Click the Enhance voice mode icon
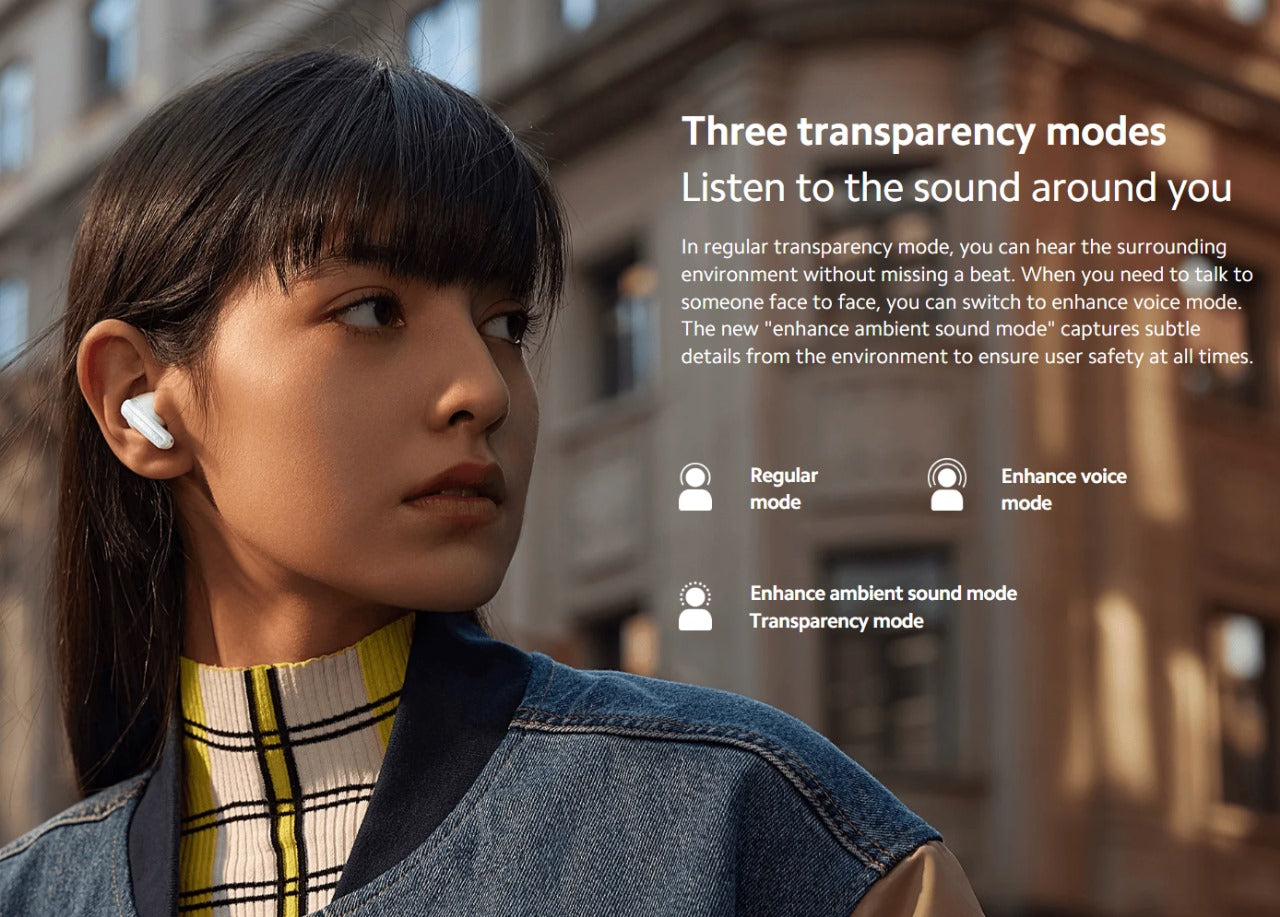 (x=947, y=485)
